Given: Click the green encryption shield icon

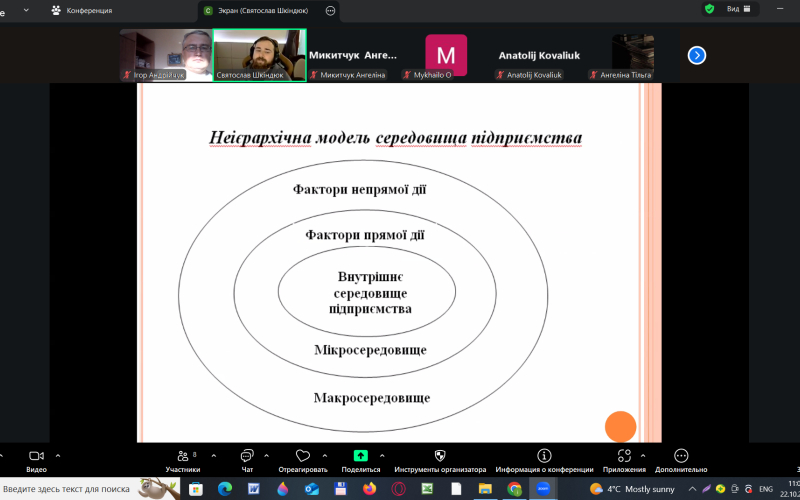Looking at the screenshot, I should click(x=710, y=9).
